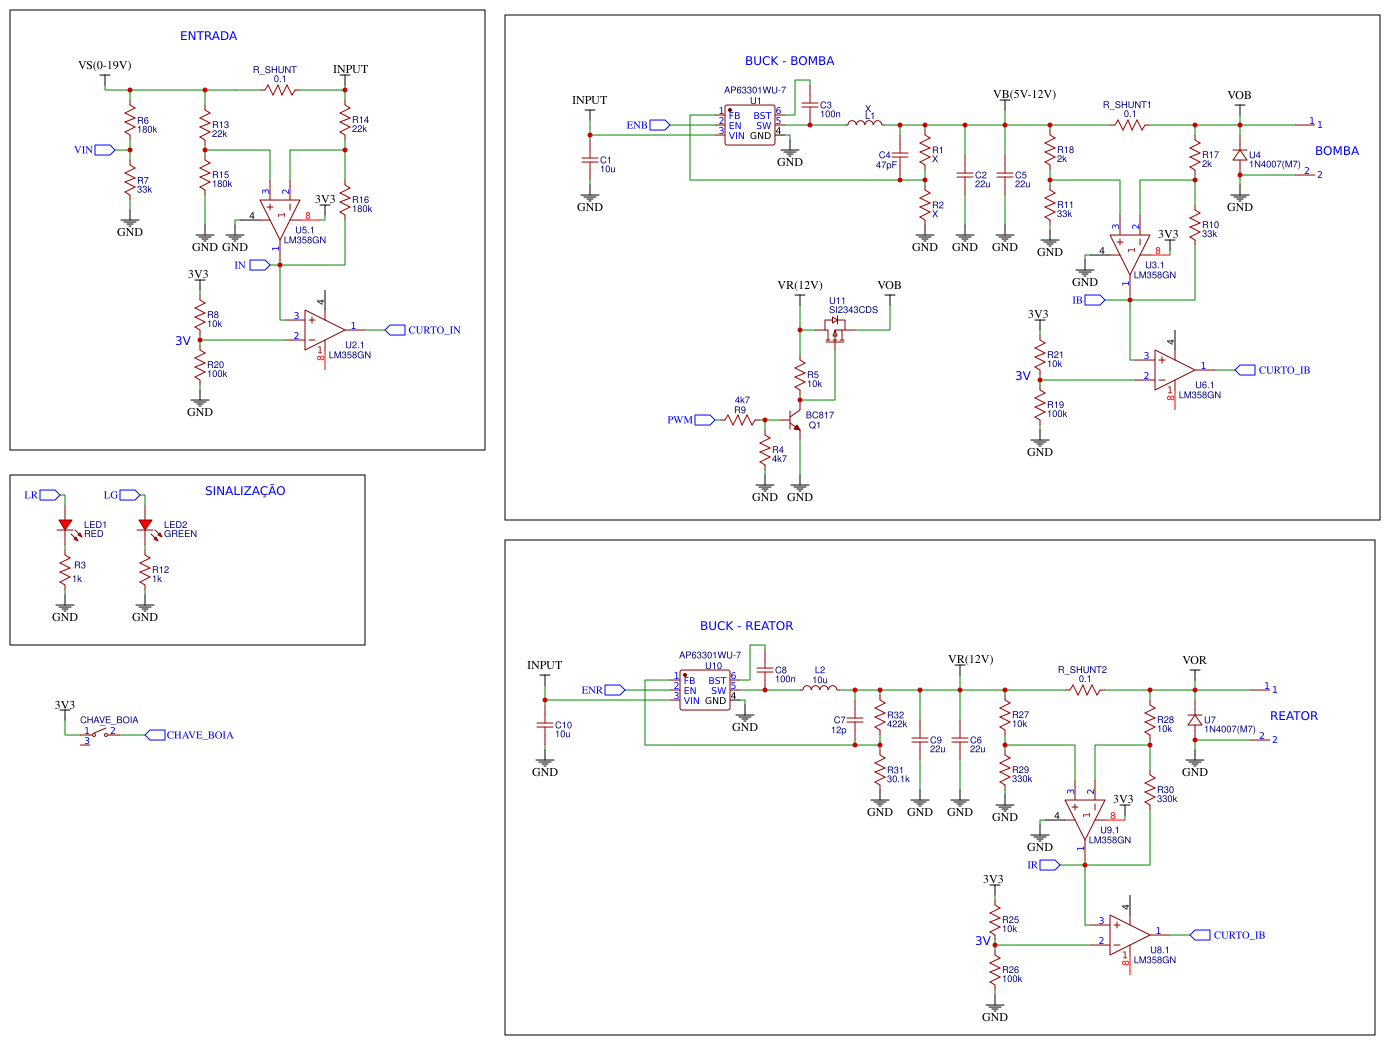Screen dimensions: 1390x1045
Task: Select the U2.1 LM358GN comparator symbol
Action: pos(324,330)
